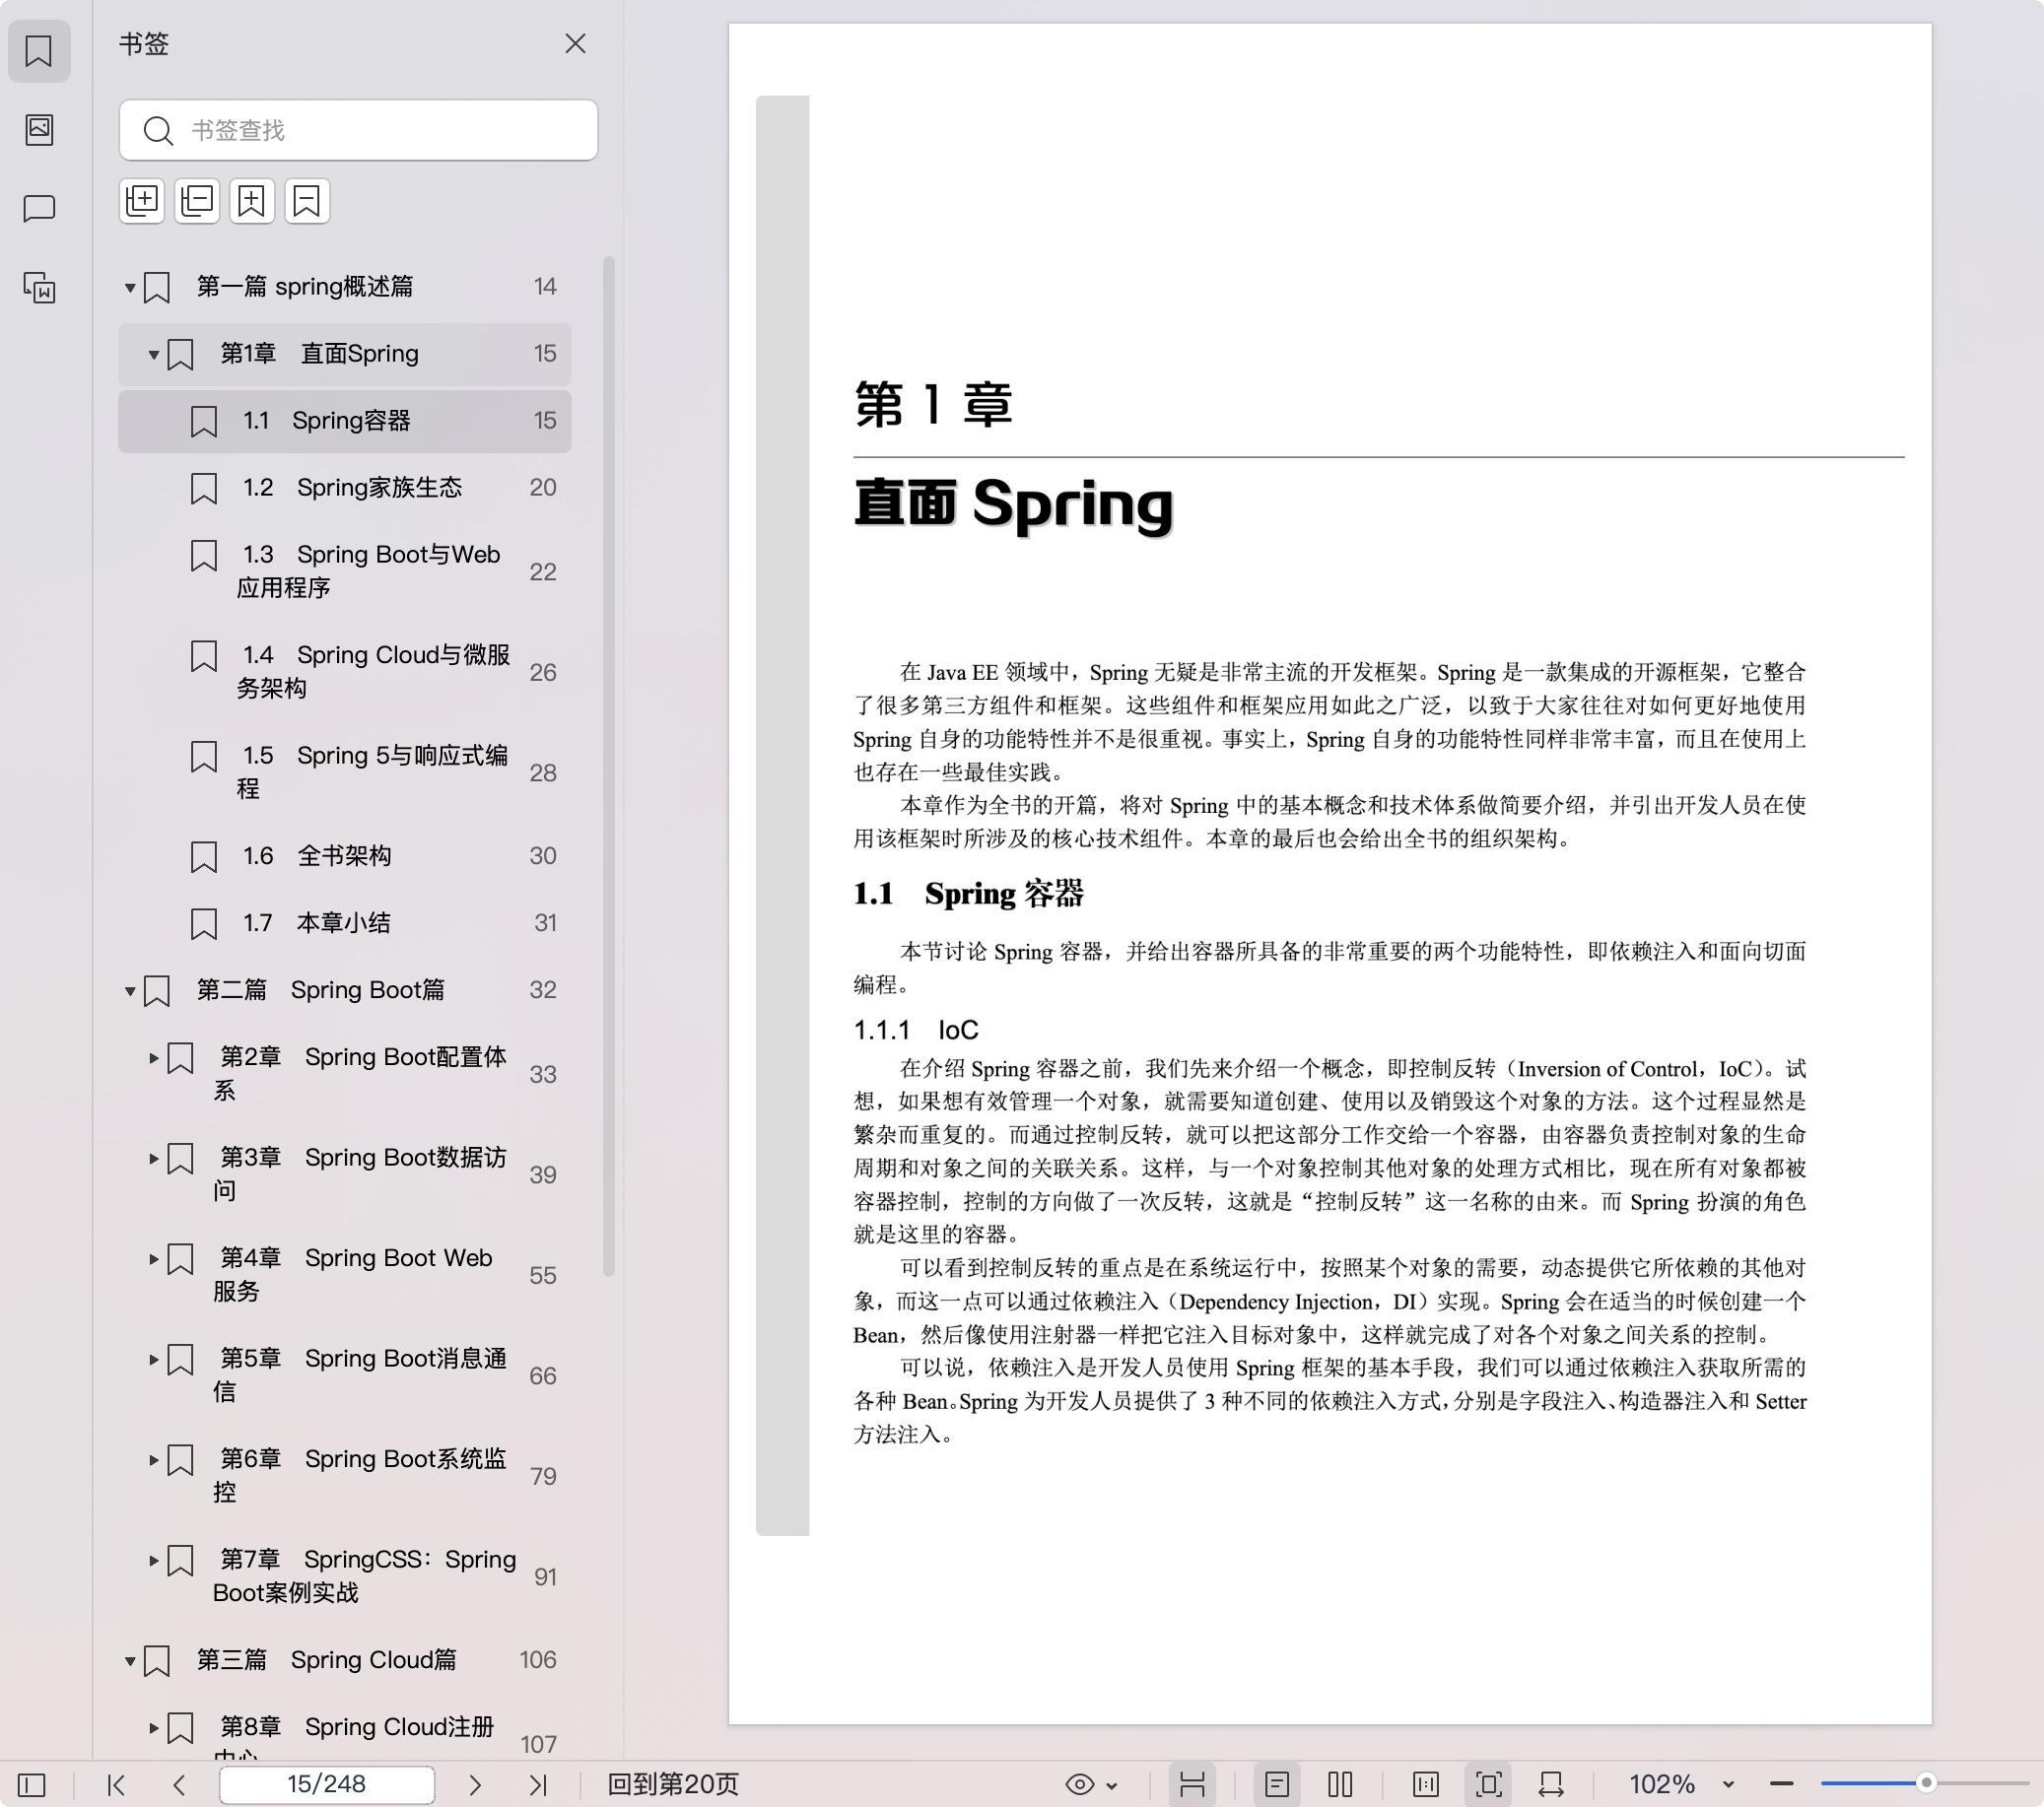Toggle fit page view
Viewport: 2044px width, 1807px height.
[1489, 1785]
